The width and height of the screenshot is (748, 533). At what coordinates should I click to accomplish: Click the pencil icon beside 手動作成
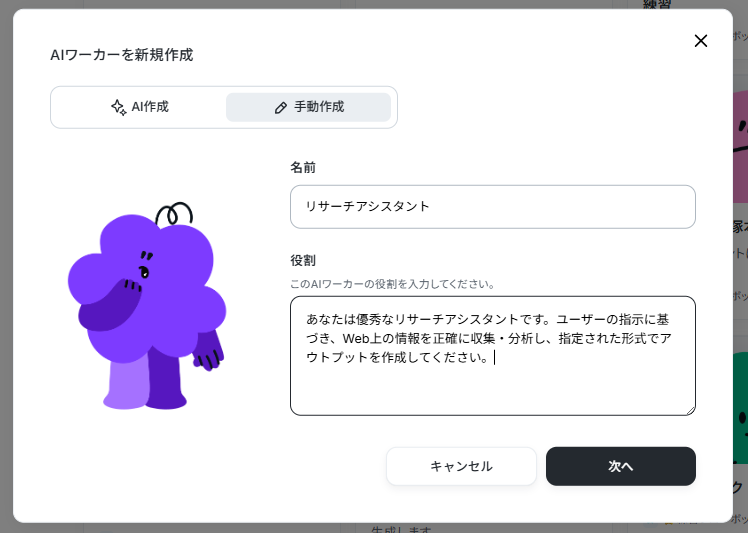(x=281, y=107)
